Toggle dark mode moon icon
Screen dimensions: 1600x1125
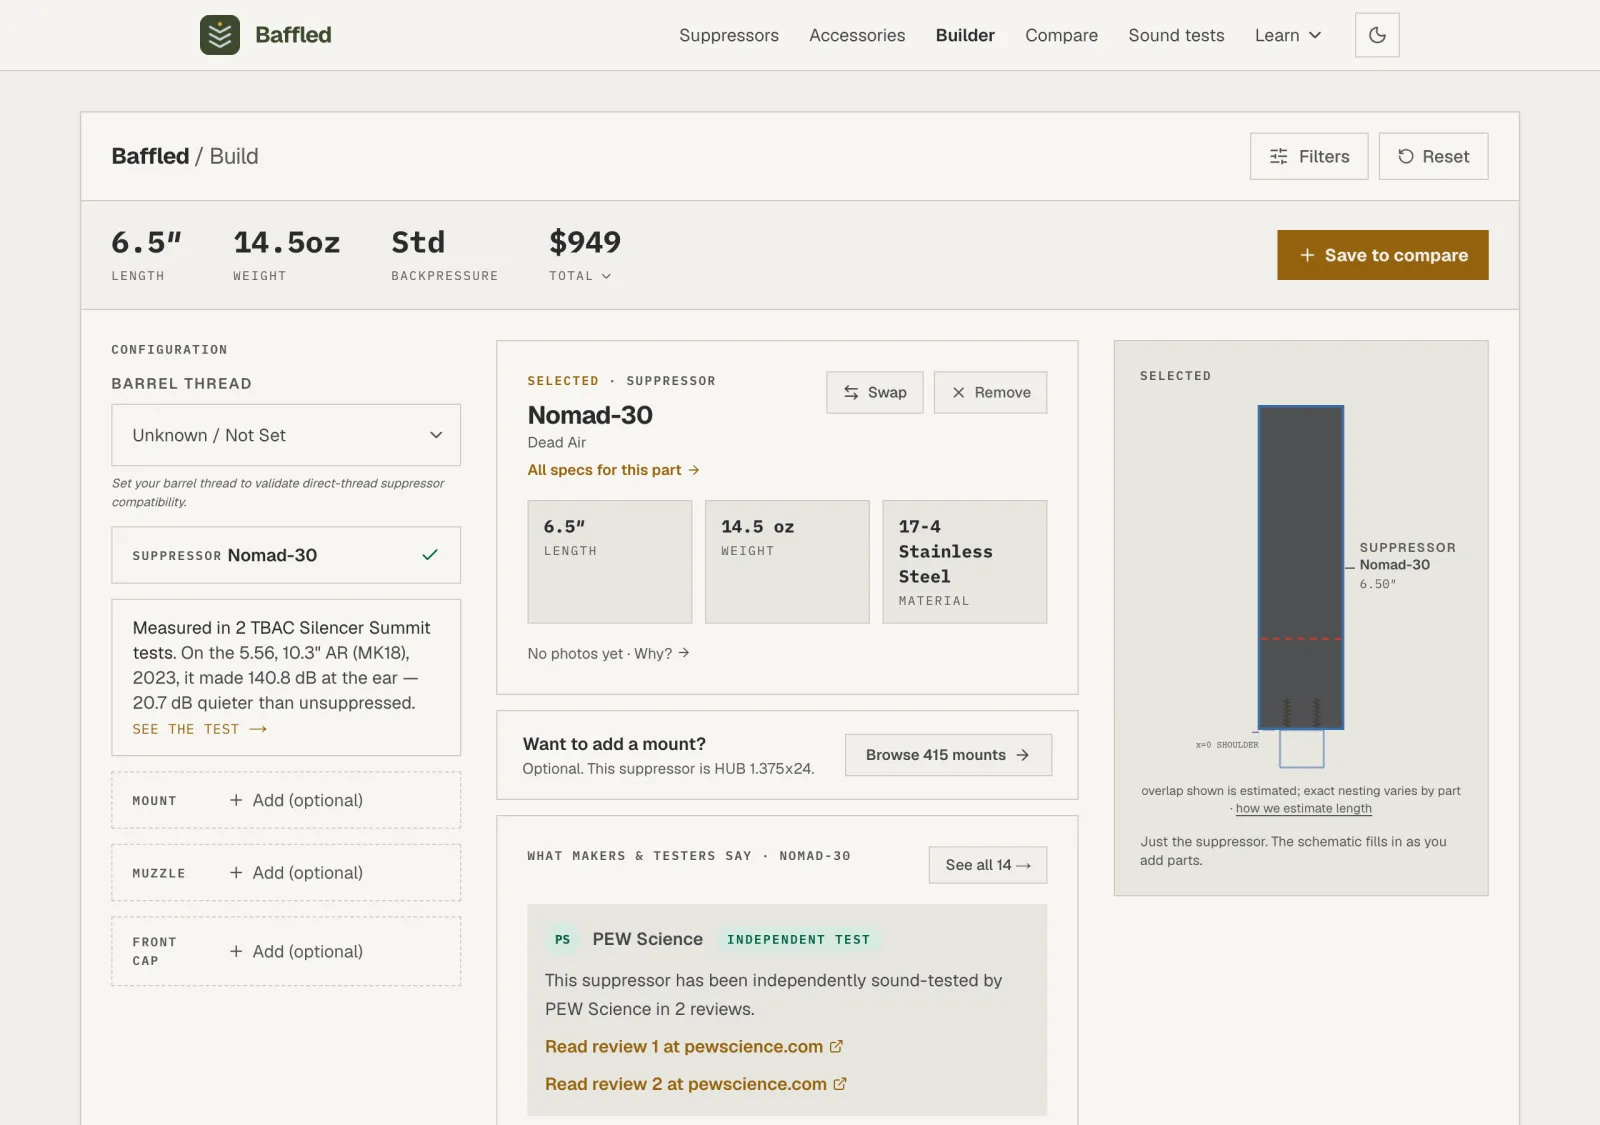pyautogui.click(x=1377, y=35)
